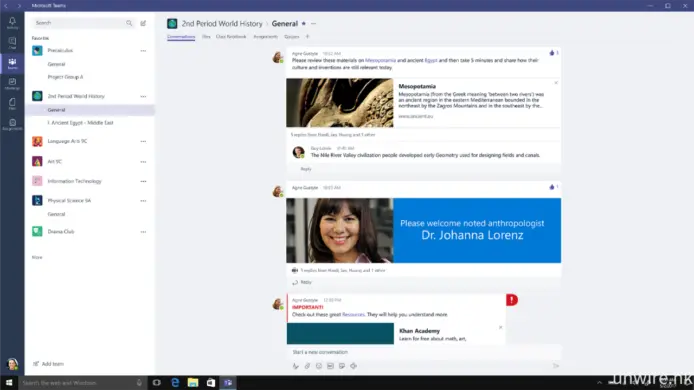Switch to the Assignments tab
Viewport: 694px width, 390px height.
266,37
